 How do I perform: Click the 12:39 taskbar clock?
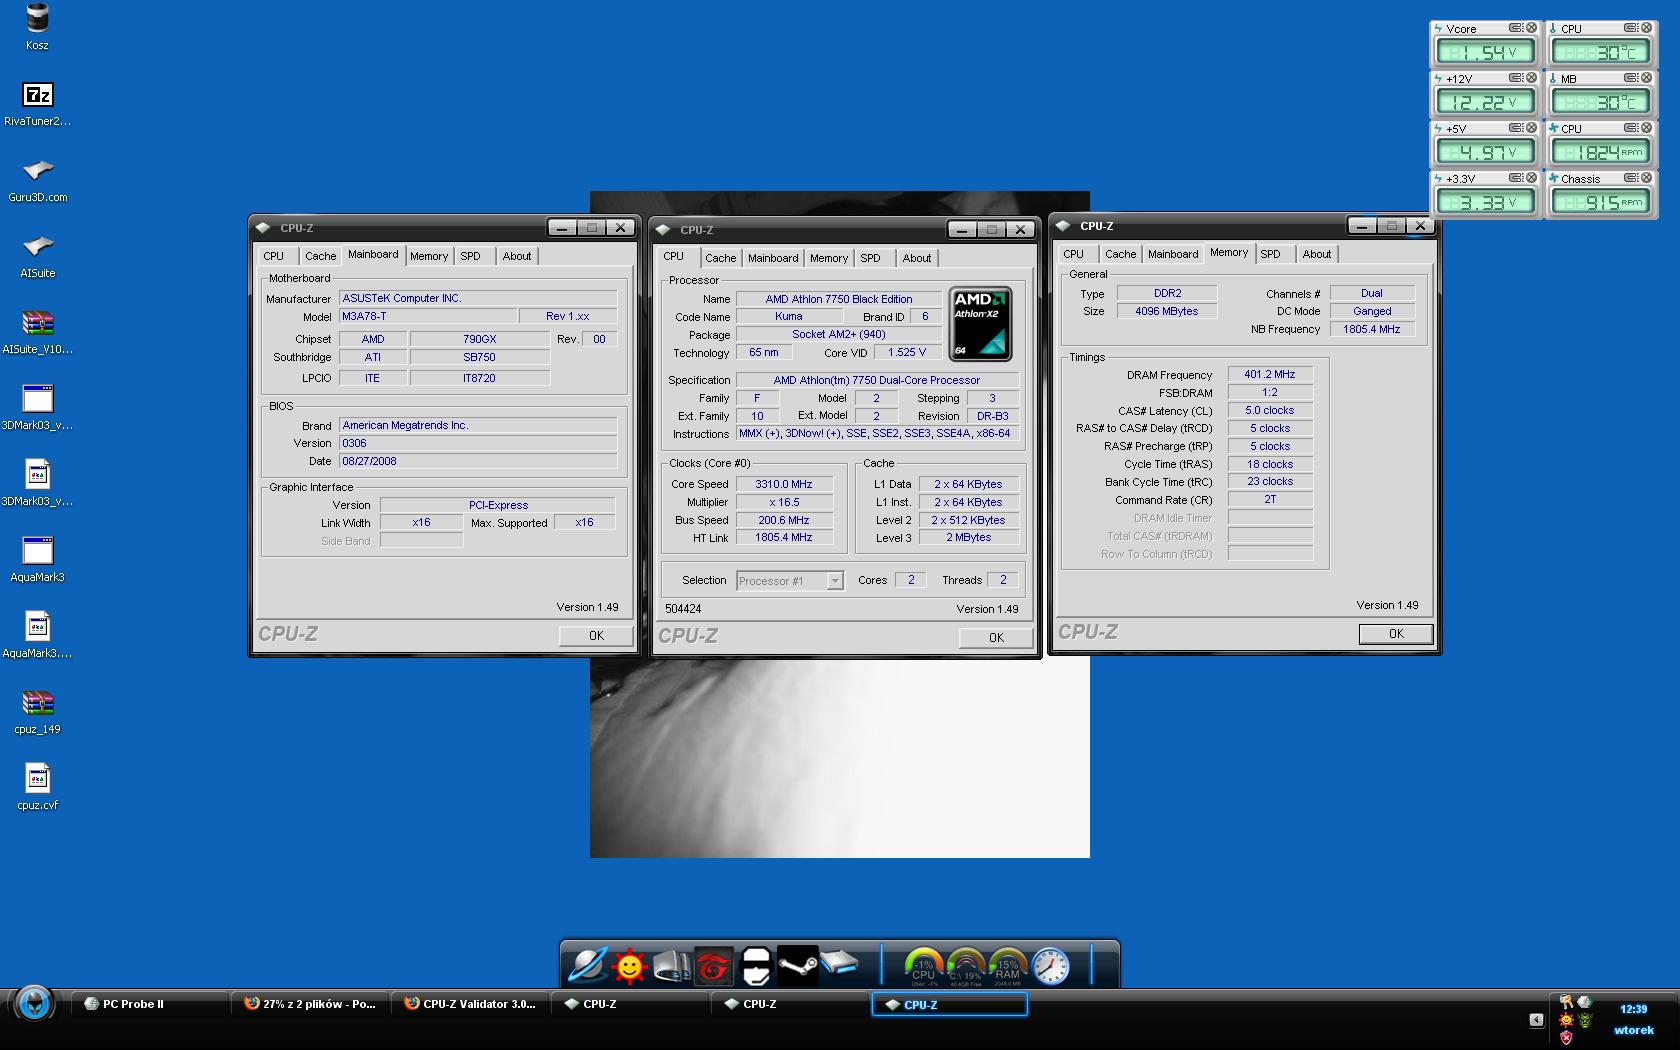pyautogui.click(x=1633, y=1009)
